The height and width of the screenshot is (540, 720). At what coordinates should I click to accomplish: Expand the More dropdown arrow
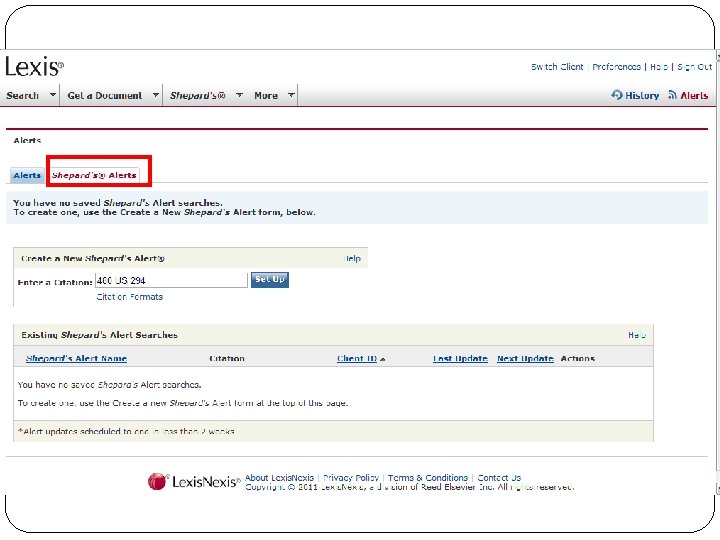pos(291,95)
